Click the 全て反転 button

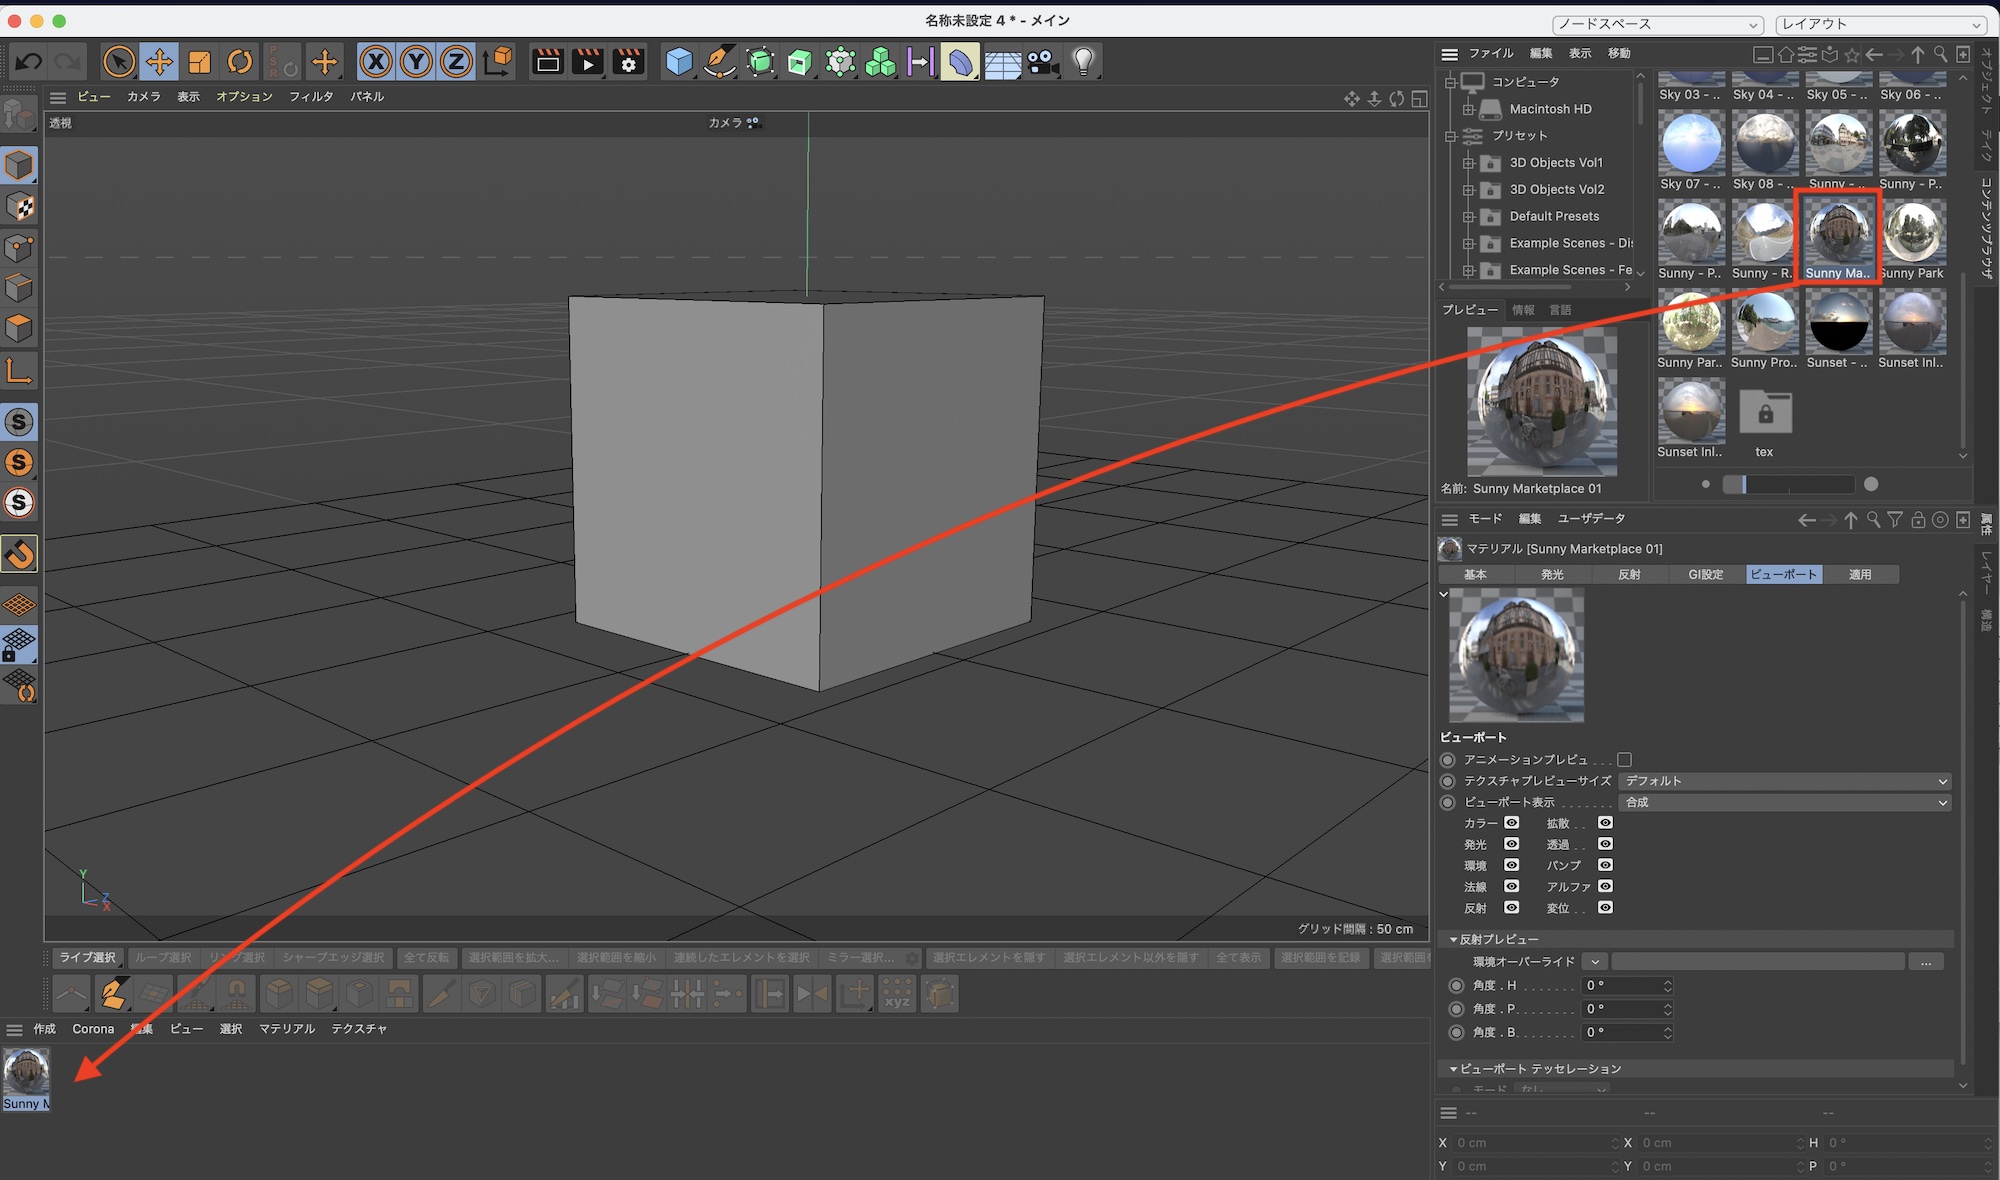click(426, 958)
